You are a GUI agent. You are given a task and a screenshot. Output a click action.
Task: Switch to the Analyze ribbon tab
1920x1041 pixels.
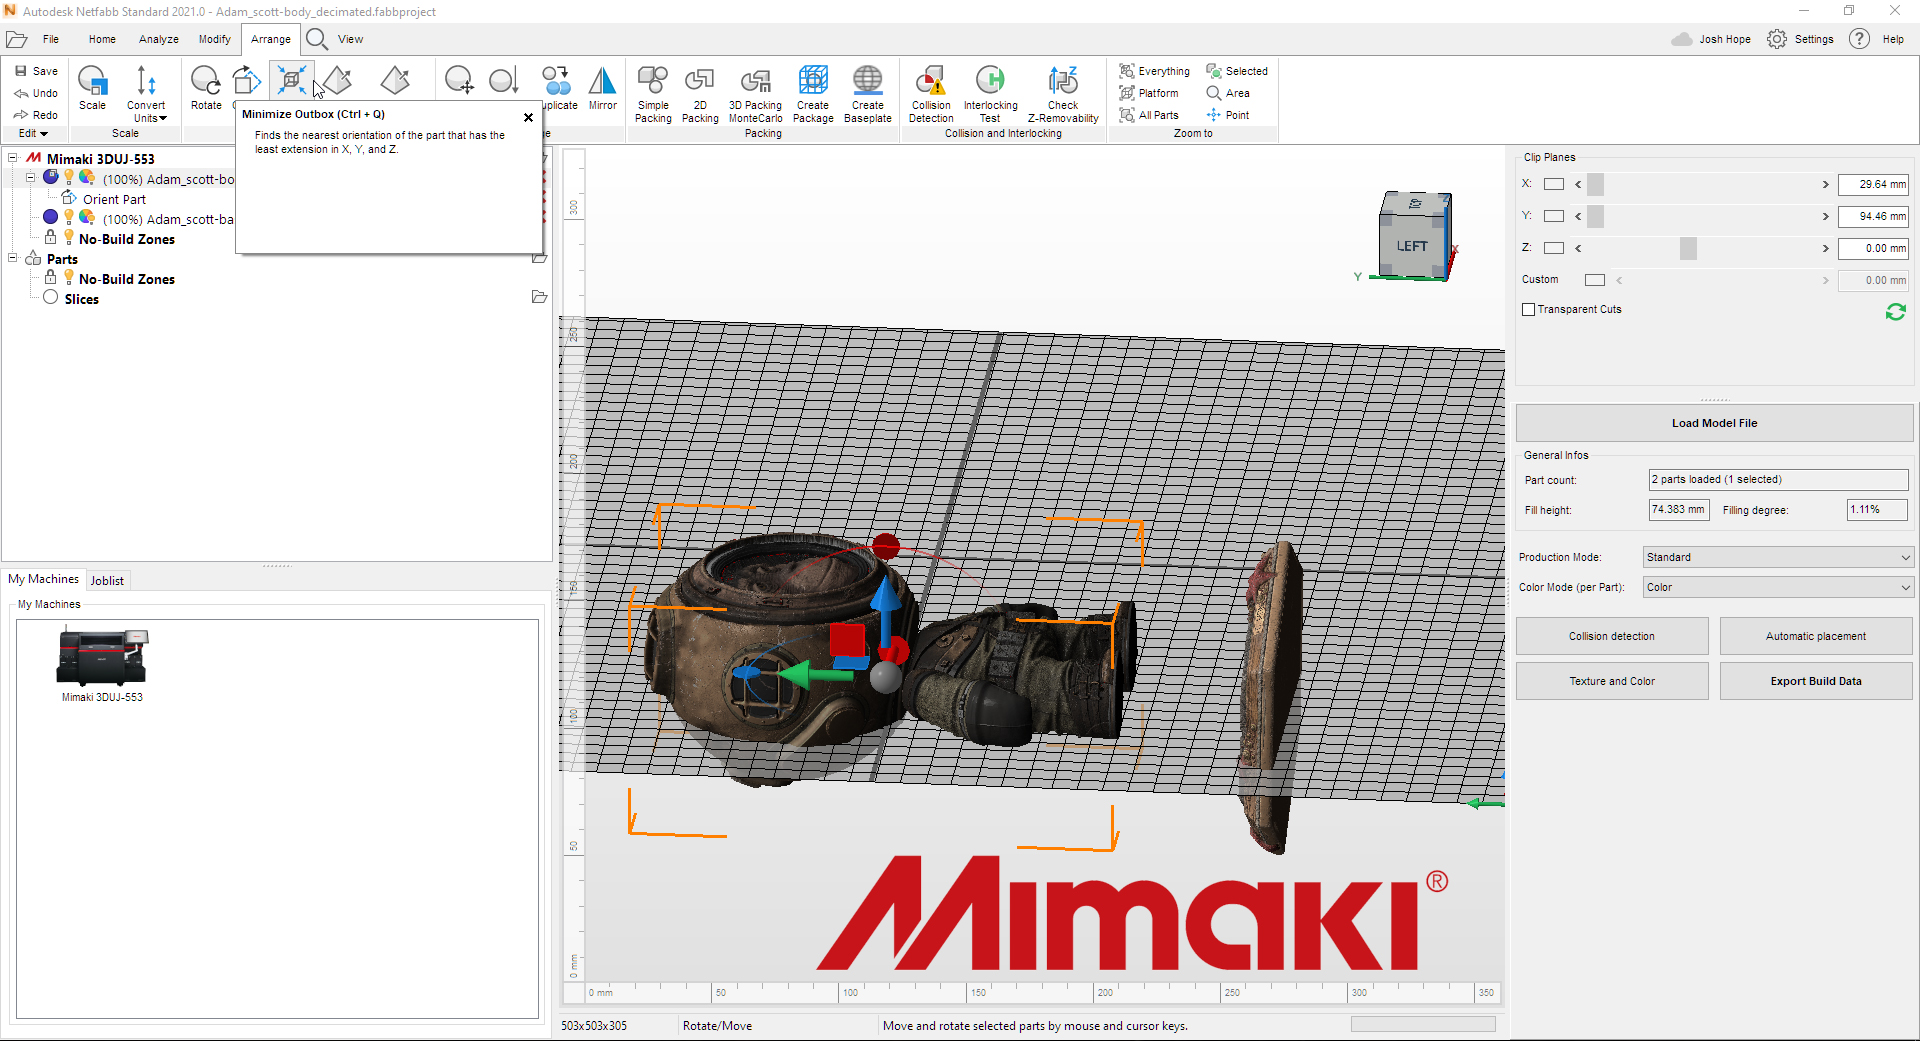(x=158, y=39)
